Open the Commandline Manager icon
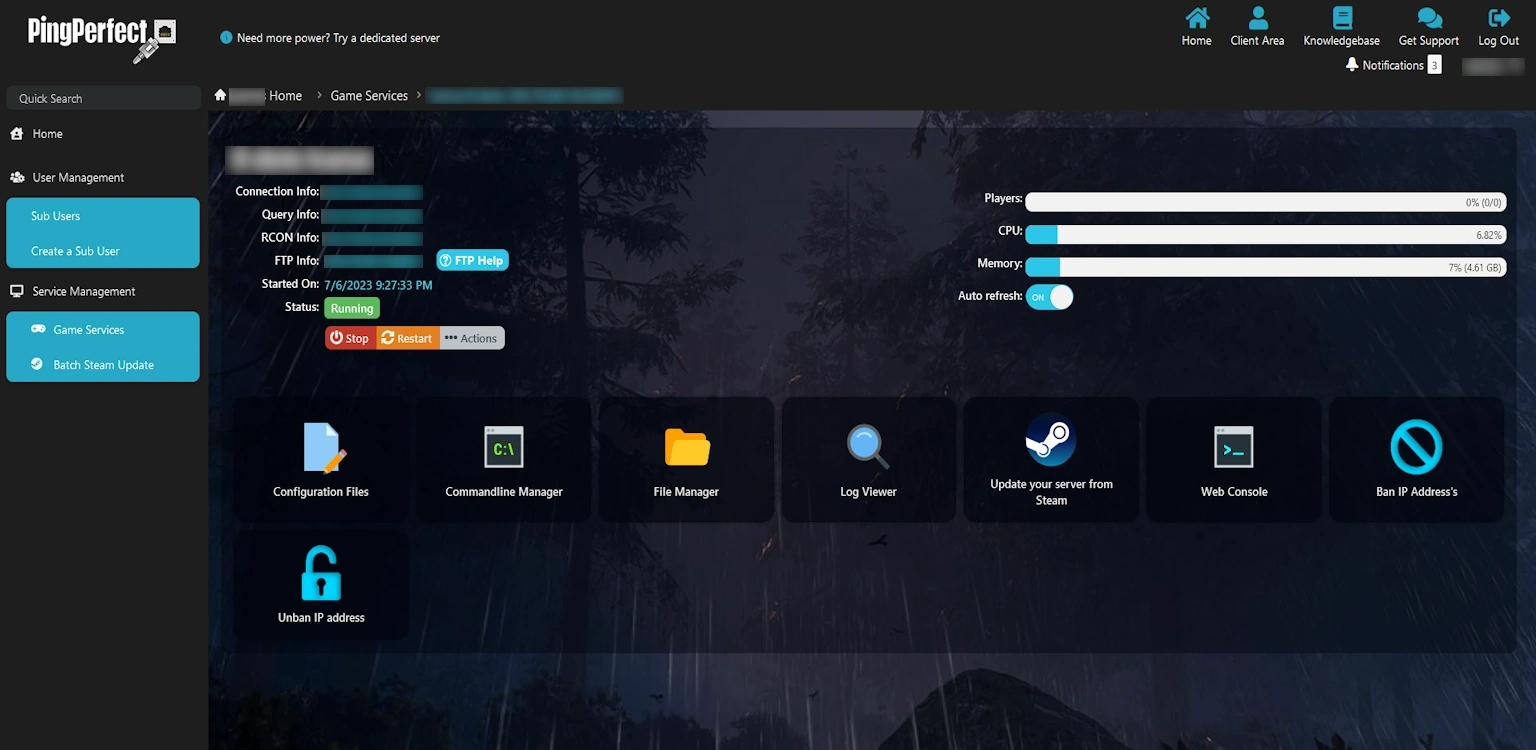This screenshot has width=1536, height=750. (503, 447)
